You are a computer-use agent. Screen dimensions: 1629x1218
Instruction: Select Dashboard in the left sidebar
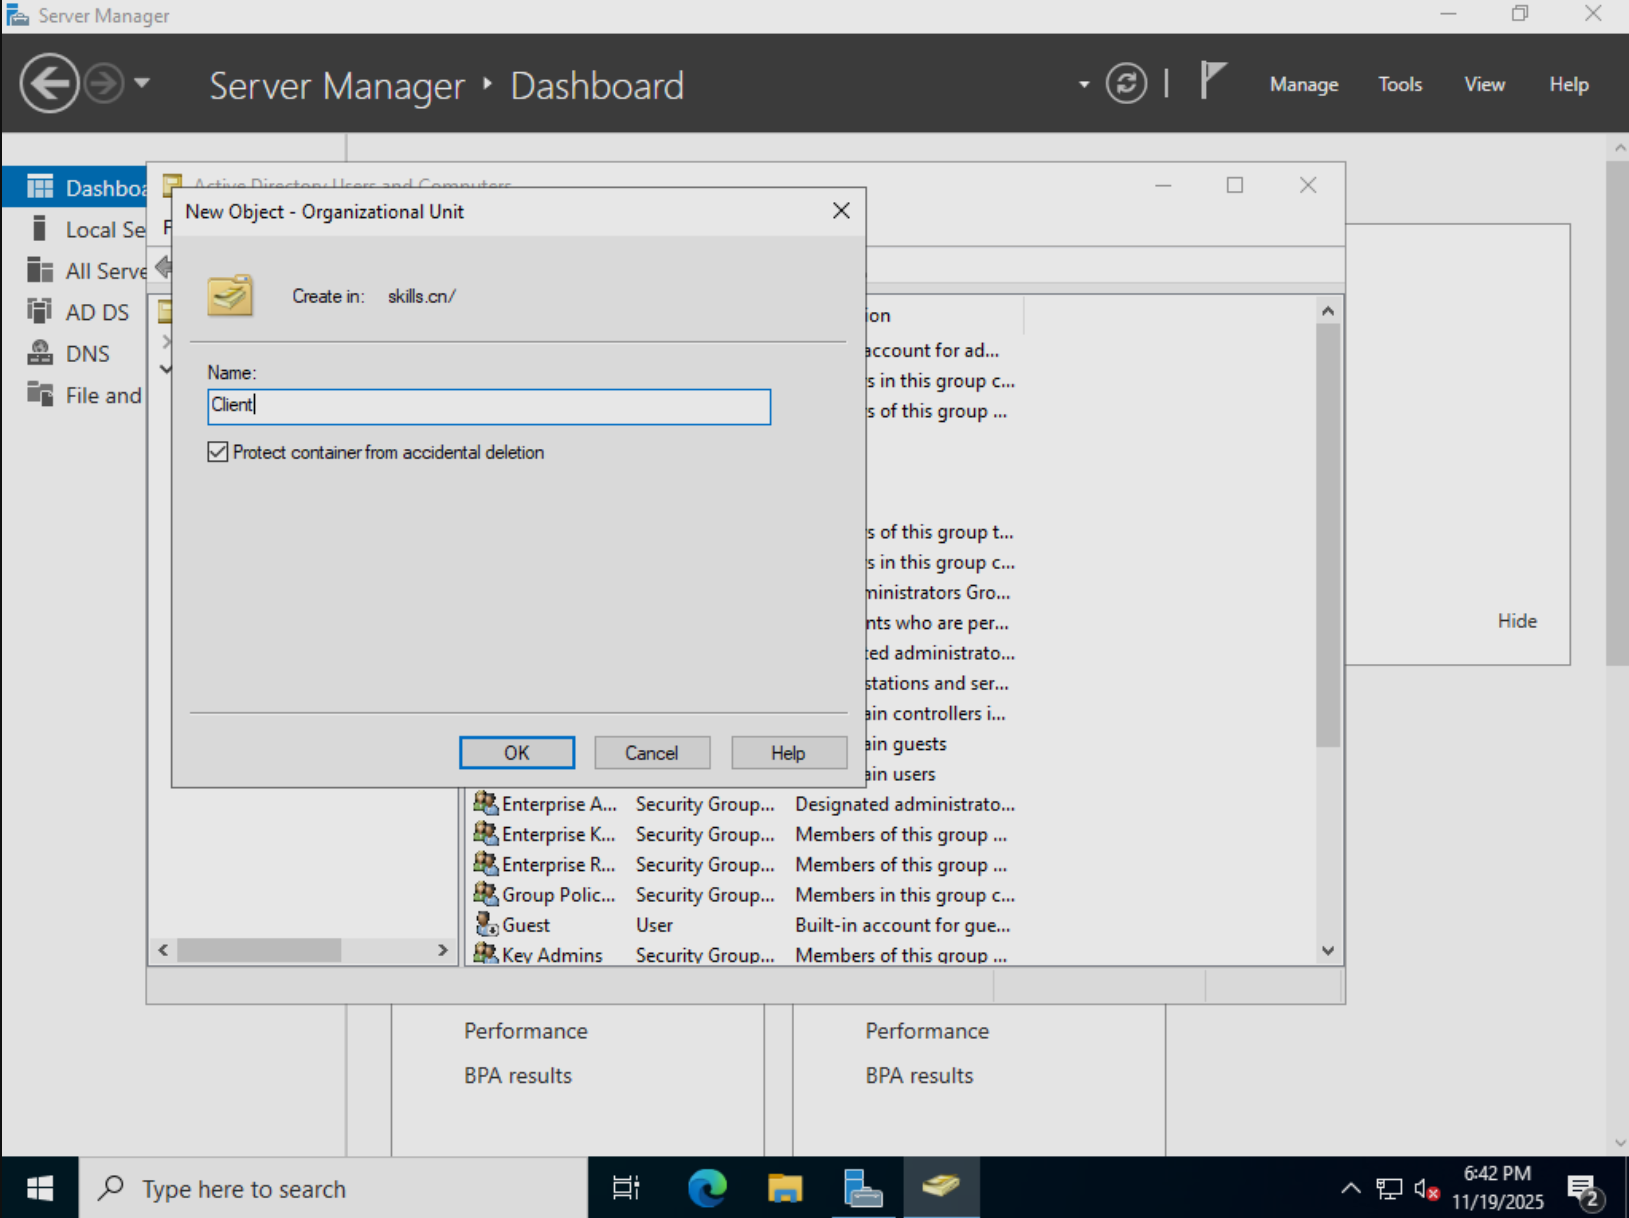[75, 188]
